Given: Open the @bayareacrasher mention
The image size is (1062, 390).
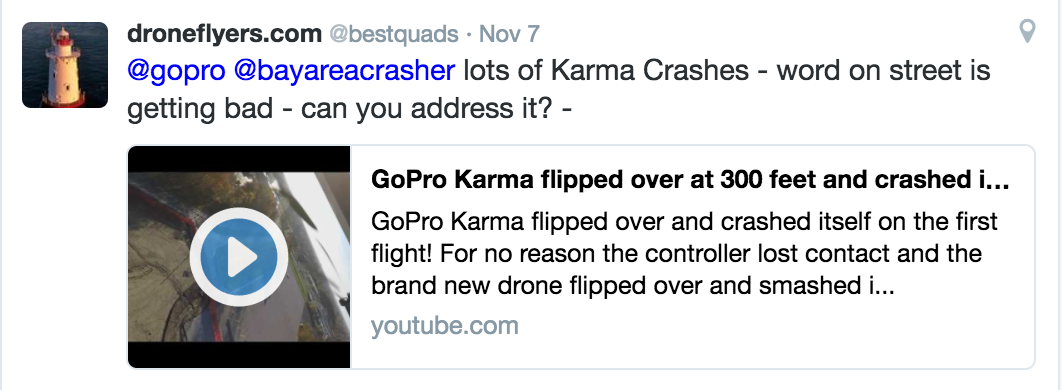Looking at the screenshot, I should tap(344, 70).
